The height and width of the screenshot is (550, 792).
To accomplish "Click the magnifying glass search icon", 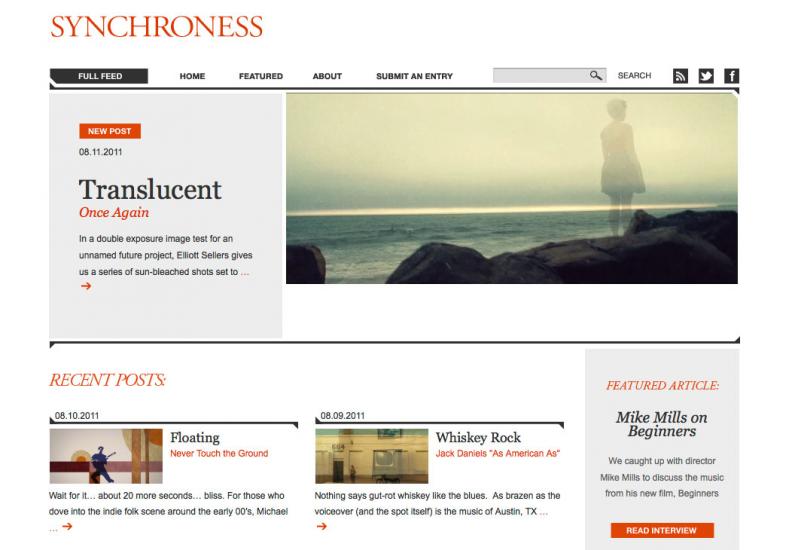I will [596, 75].
